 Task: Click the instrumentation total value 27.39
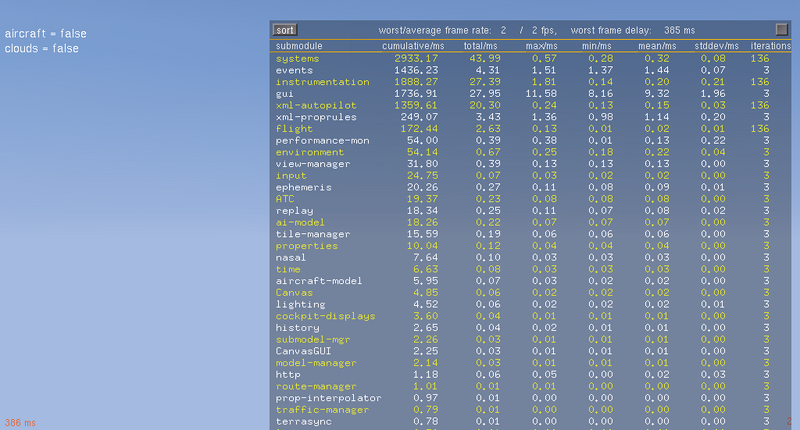point(485,82)
